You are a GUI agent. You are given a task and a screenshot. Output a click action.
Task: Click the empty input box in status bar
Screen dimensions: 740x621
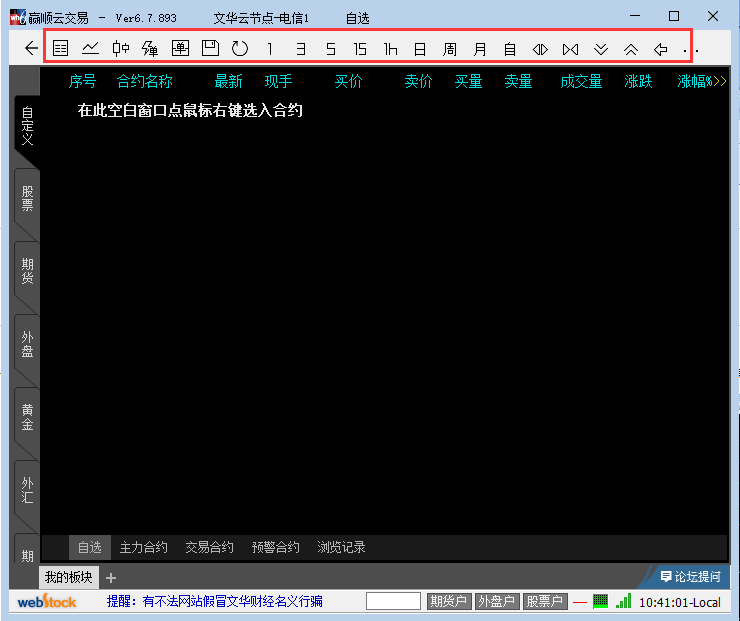pyautogui.click(x=393, y=601)
